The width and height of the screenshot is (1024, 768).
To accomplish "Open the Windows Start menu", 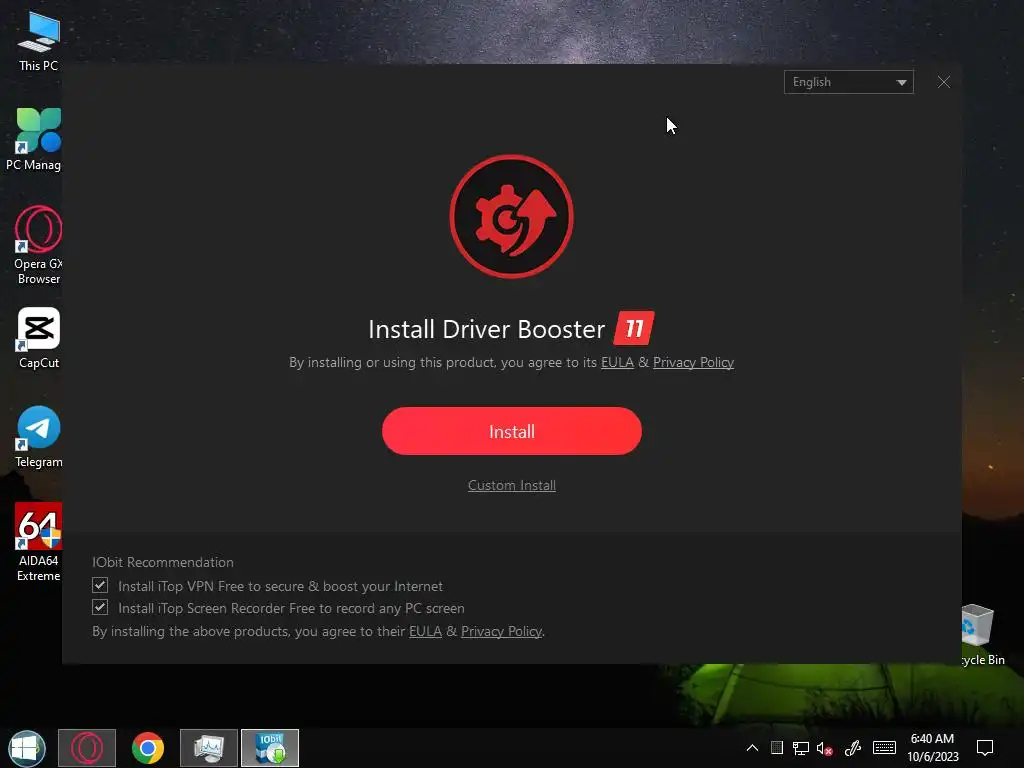I will (27, 748).
